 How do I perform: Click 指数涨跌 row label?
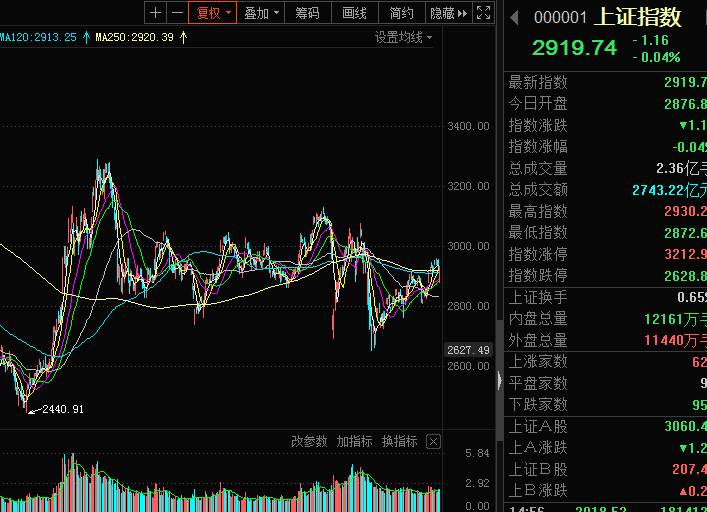pyautogui.click(x=538, y=125)
